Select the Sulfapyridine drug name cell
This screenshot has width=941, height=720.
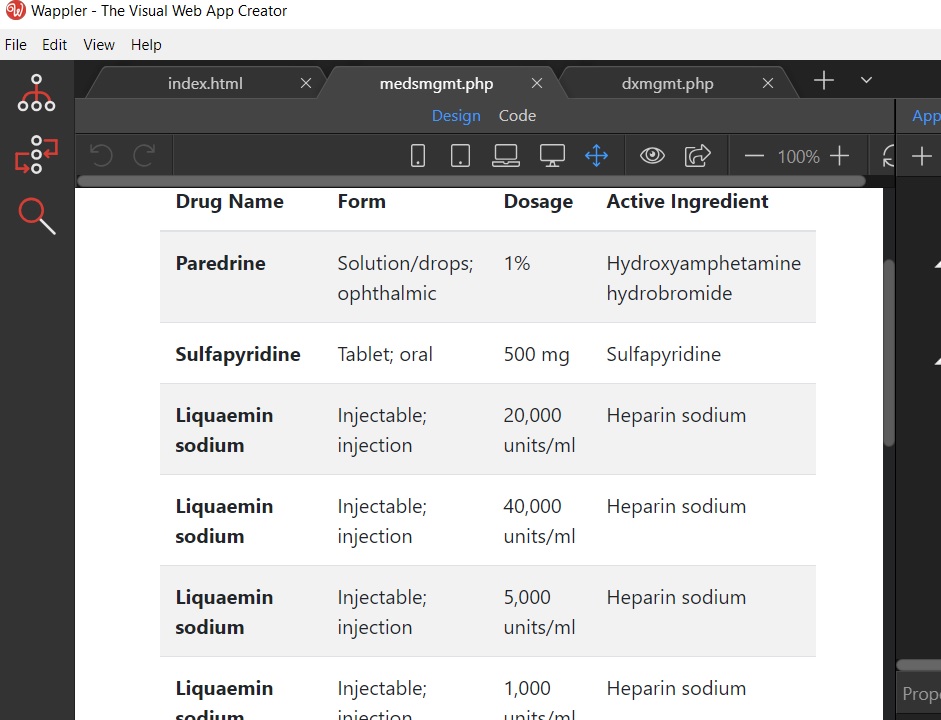(238, 354)
